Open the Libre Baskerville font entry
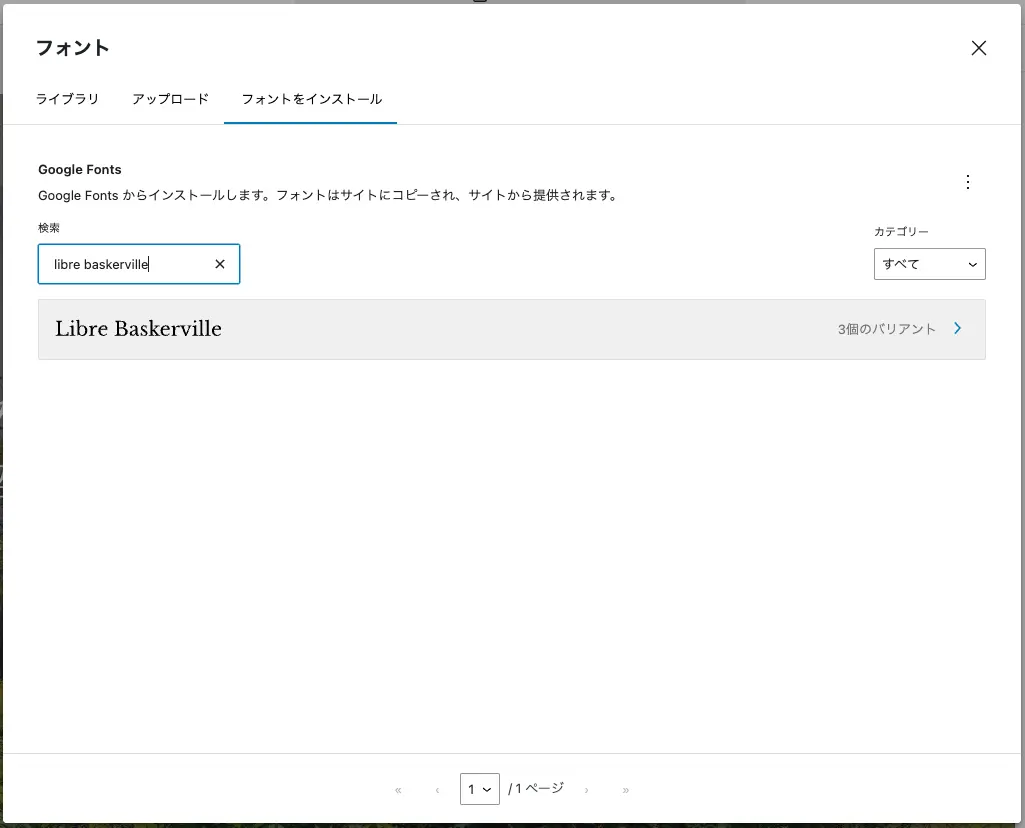The width and height of the screenshot is (1025, 828). tap(138, 329)
